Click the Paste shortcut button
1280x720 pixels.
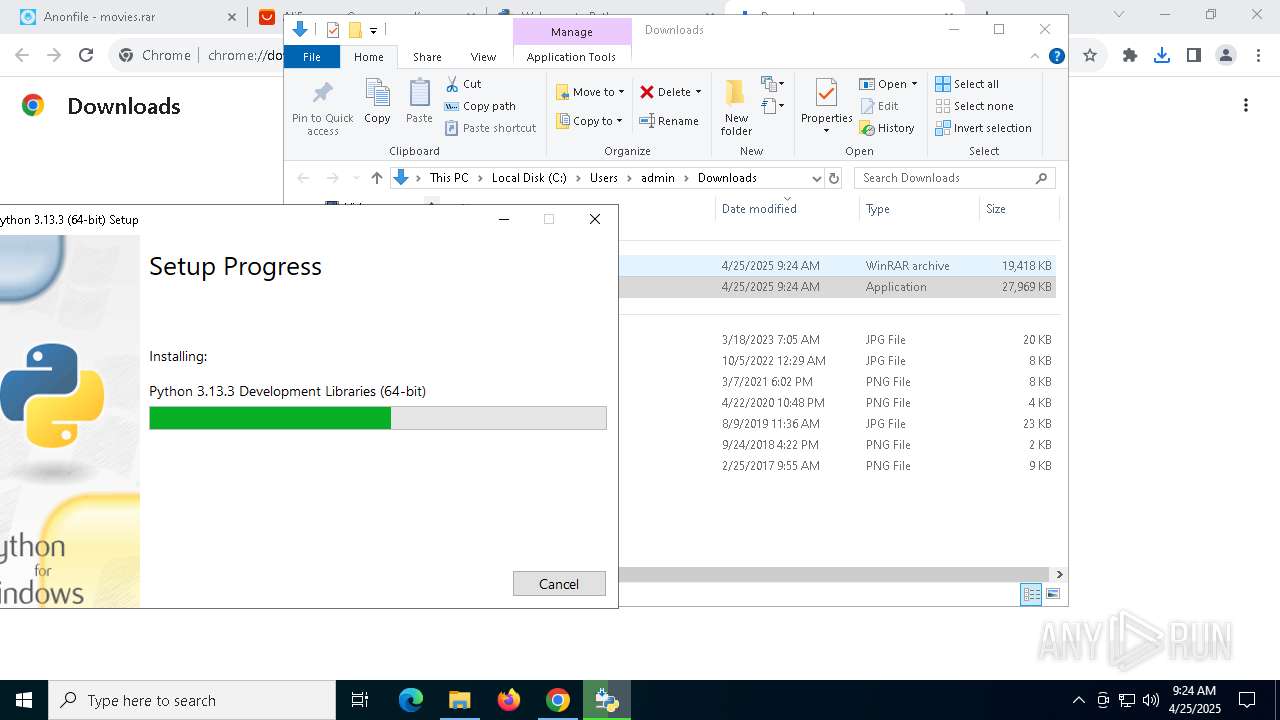tap(491, 128)
